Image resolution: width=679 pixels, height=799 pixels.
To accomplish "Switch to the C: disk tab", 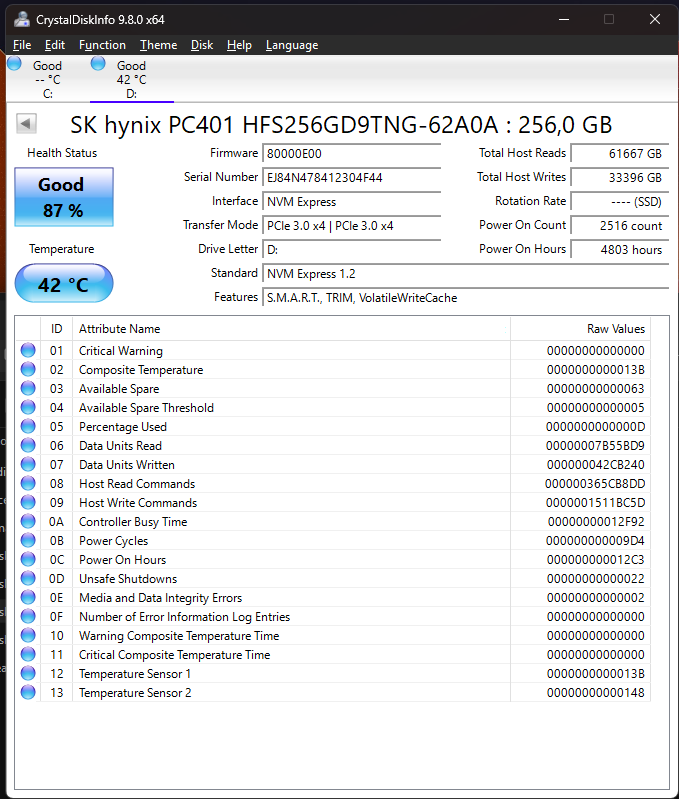I will click(x=48, y=79).
